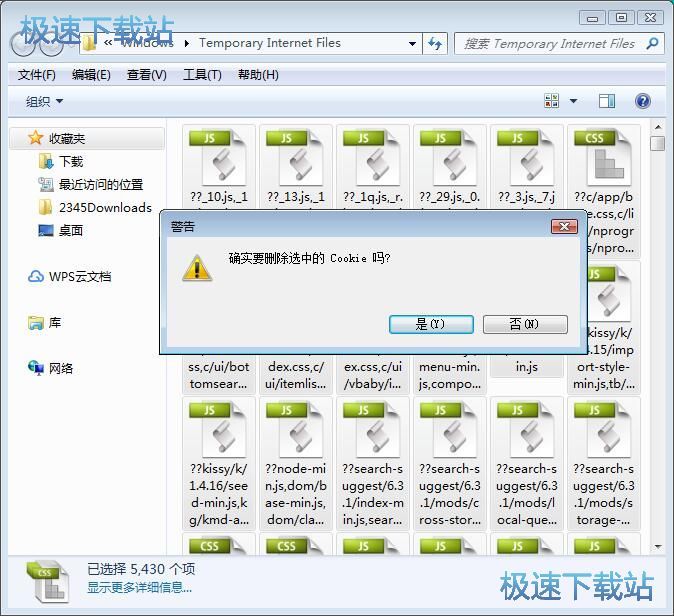This screenshot has width=674, height=616.
Task: Select the ??_3.js,_7.j file icon
Action: pyautogui.click(x=525, y=158)
